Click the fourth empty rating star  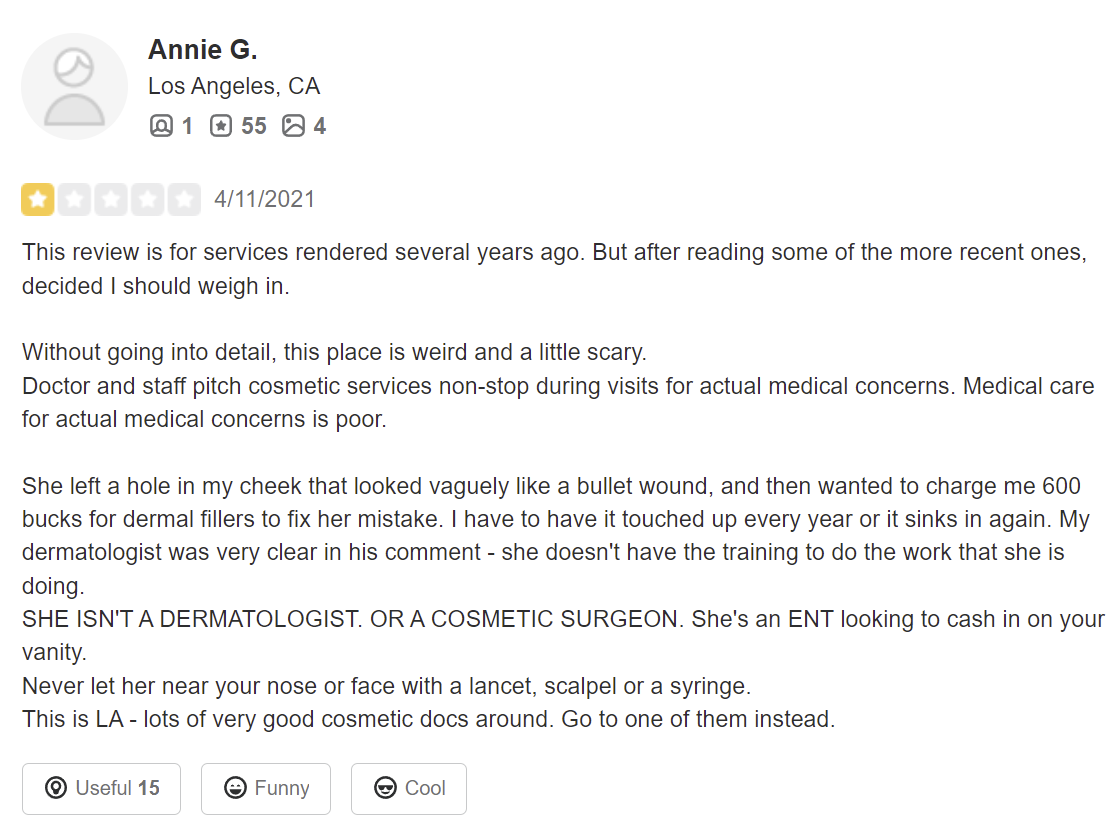click(x=148, y=199)
